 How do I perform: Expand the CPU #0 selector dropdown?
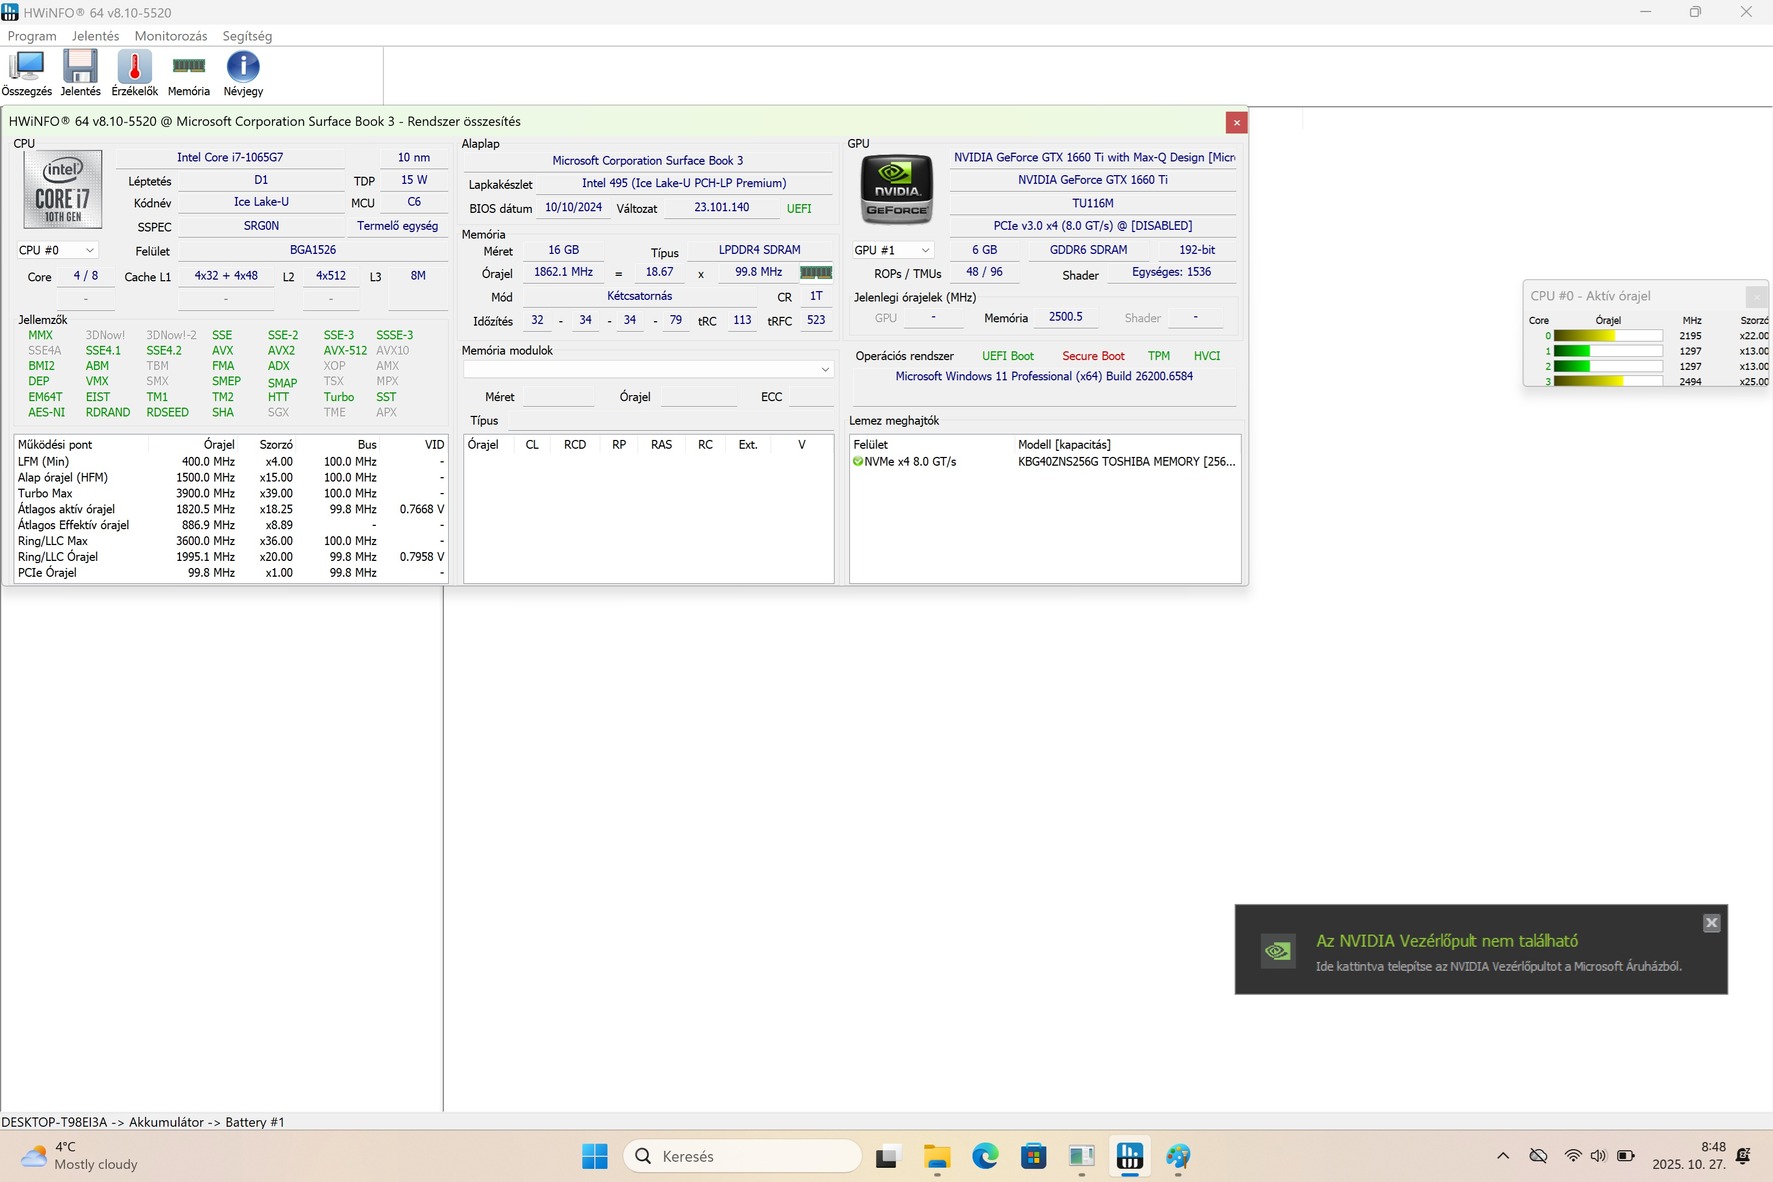coord(57,250)
